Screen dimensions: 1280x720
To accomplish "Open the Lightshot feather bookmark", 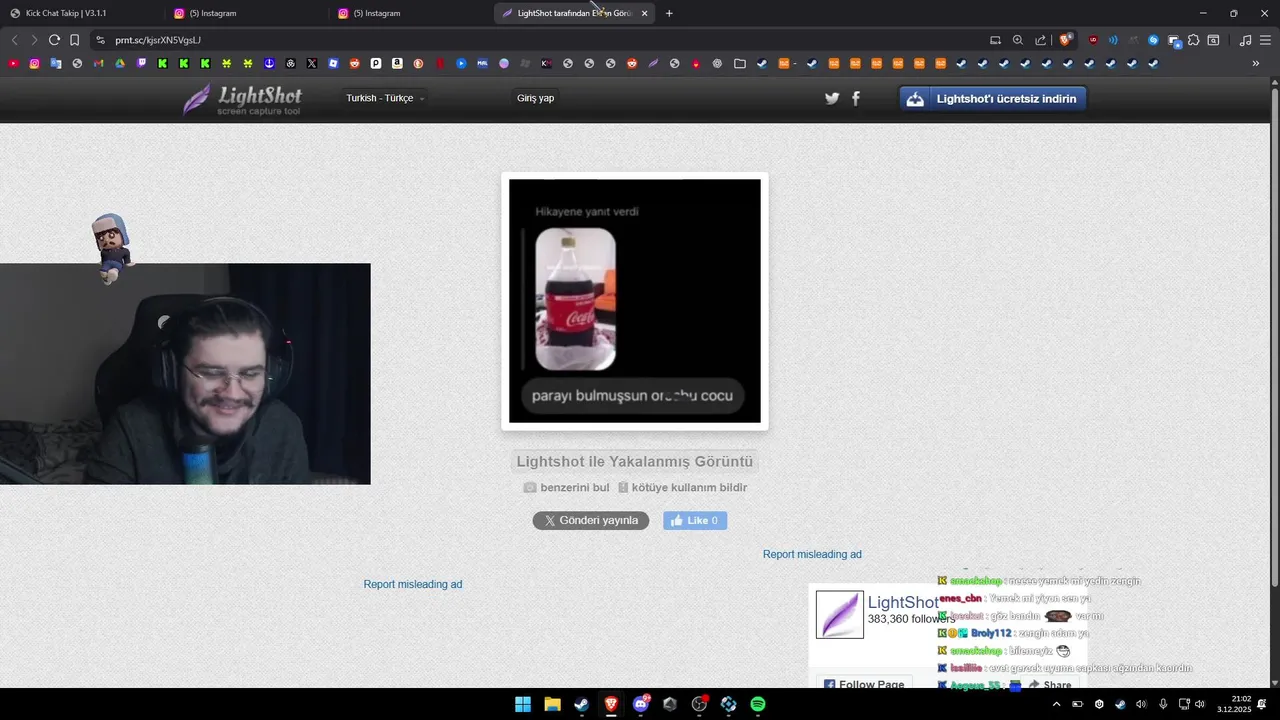I will pos(653,63).
